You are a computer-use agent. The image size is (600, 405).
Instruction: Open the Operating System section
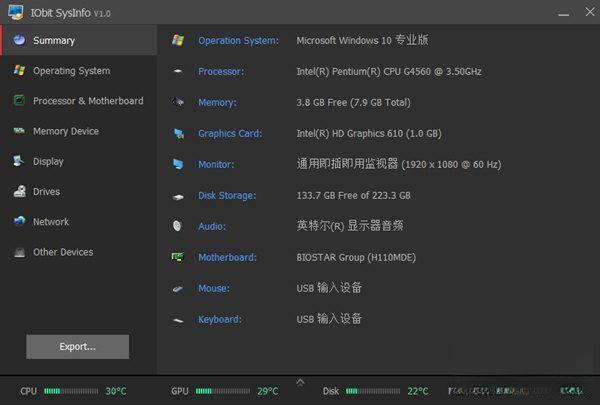[78, 70]
